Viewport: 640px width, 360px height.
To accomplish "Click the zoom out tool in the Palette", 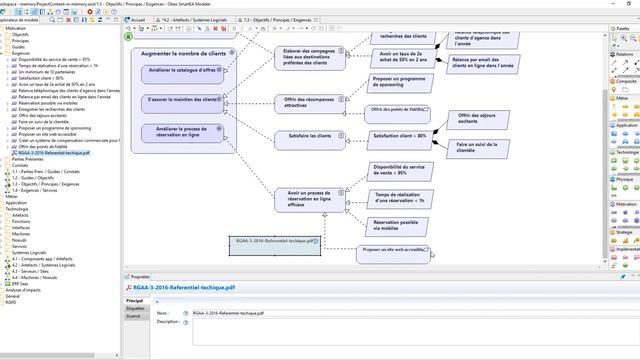I will 633,38.
